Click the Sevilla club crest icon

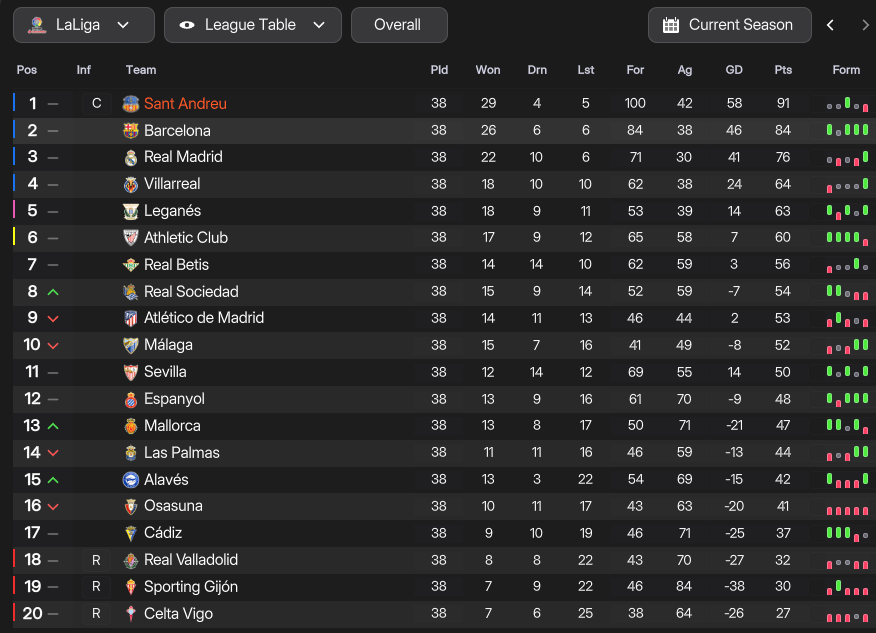[130, 372]
